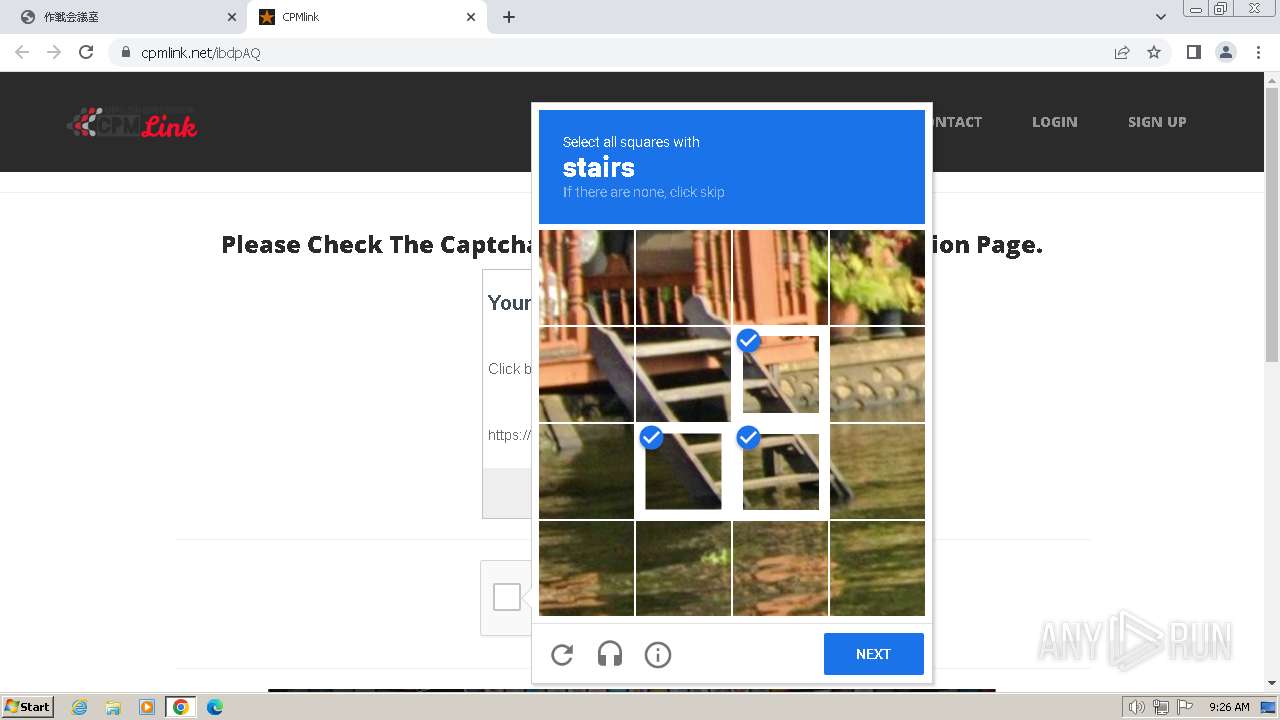Open the captcha help info icon
Image resolution: width=1280 pixels, height=720 pixels.
[x=658, y=655]
